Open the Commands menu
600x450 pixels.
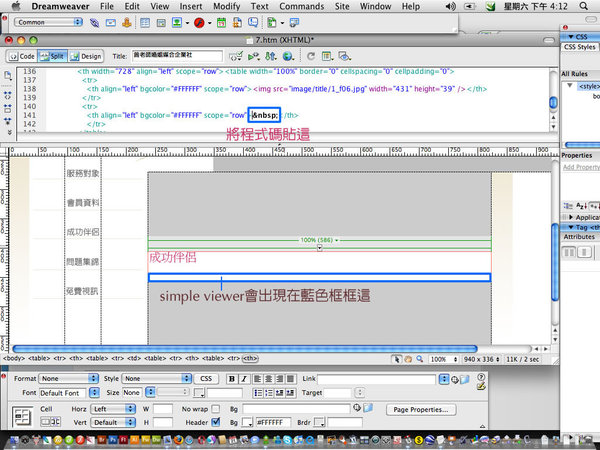click(x=302, y=6)
